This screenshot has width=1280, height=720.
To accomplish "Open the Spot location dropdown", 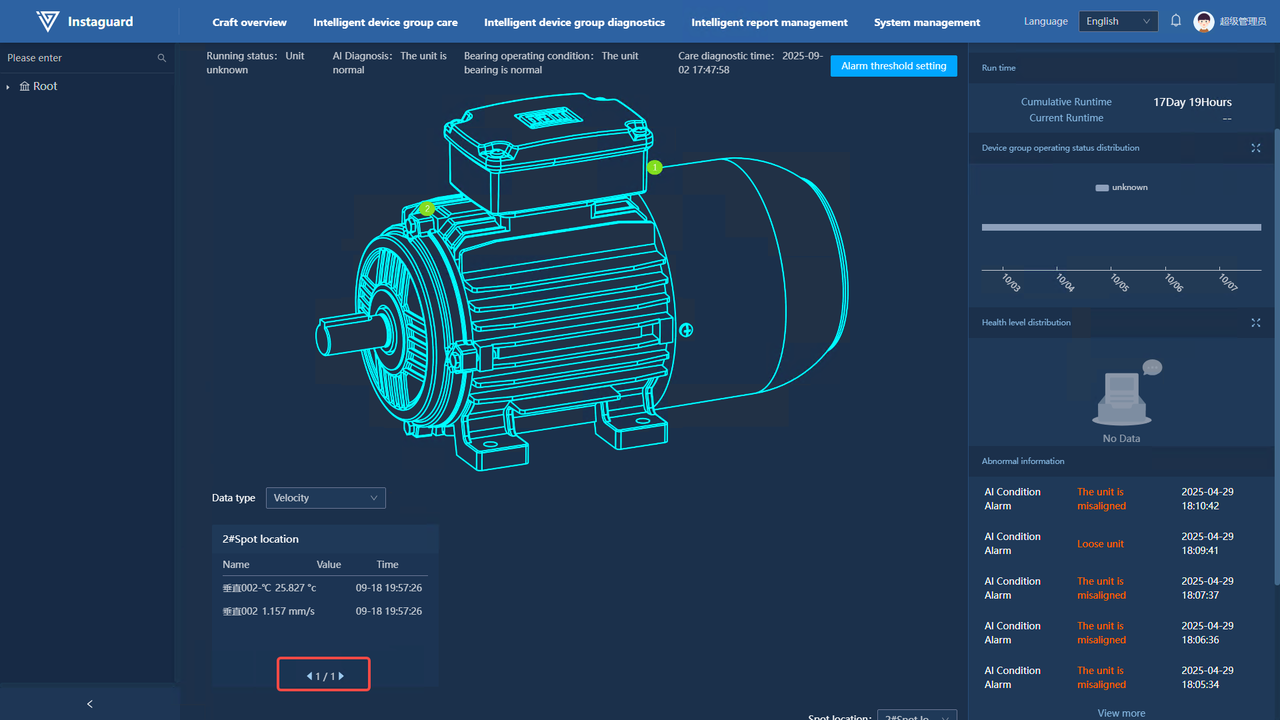I will coord(916,716).
